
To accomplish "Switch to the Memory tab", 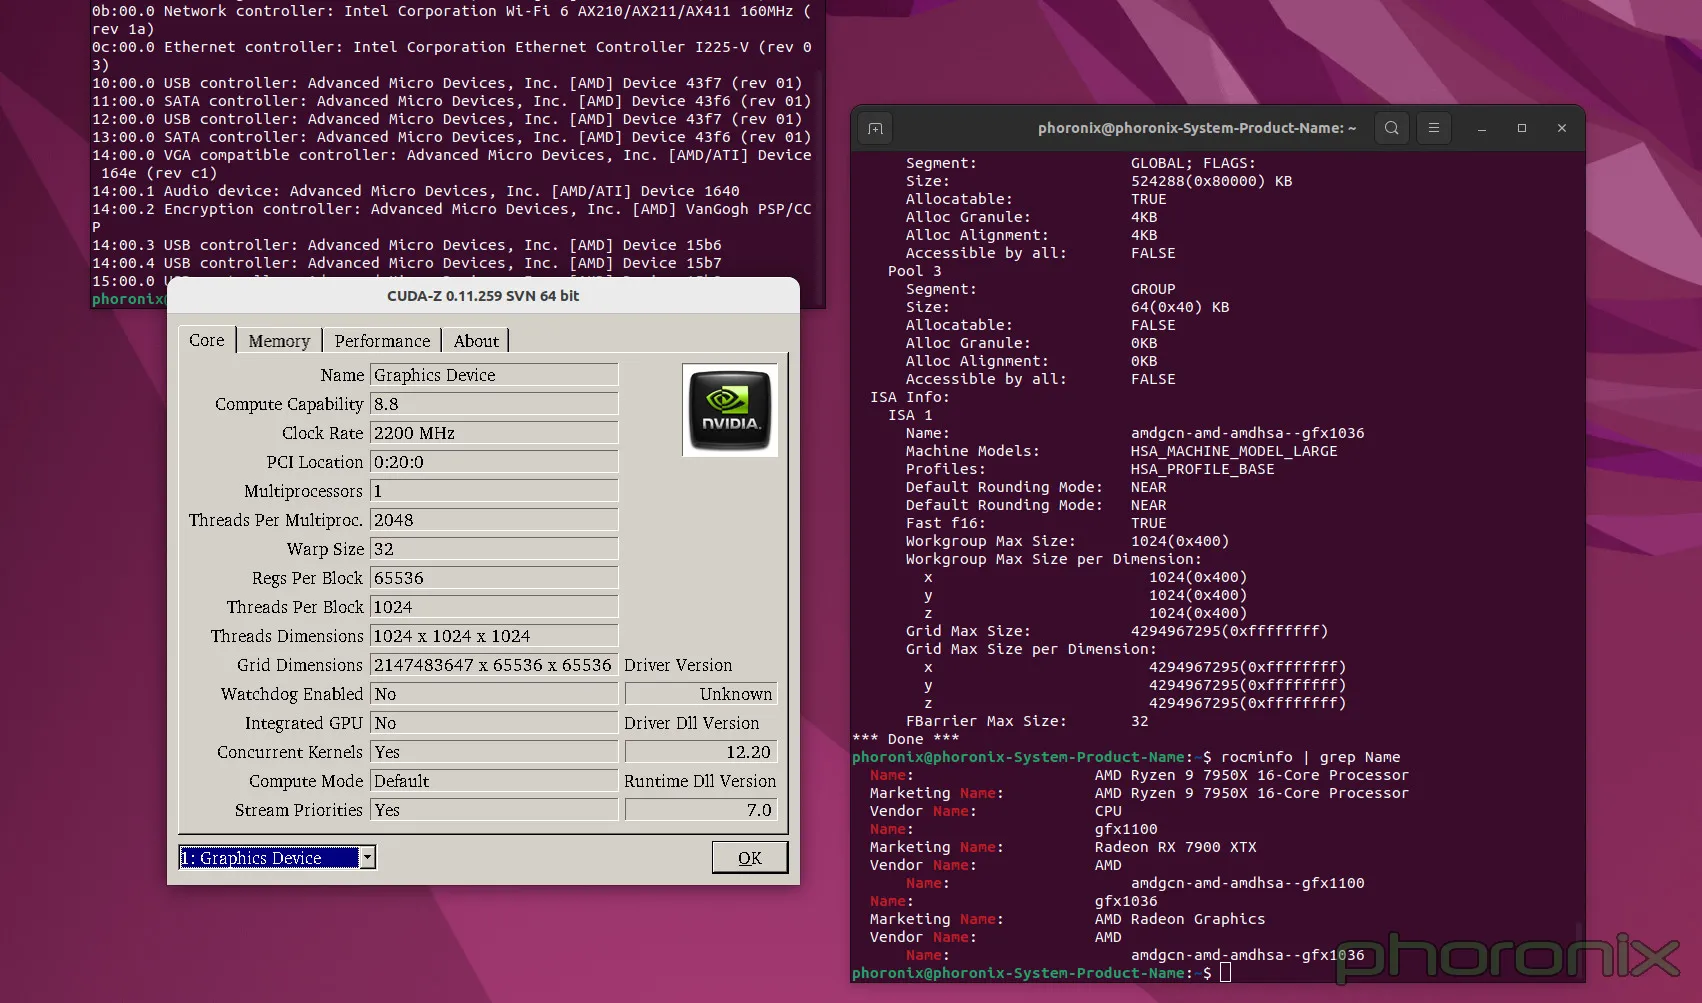I will [279, 341].
